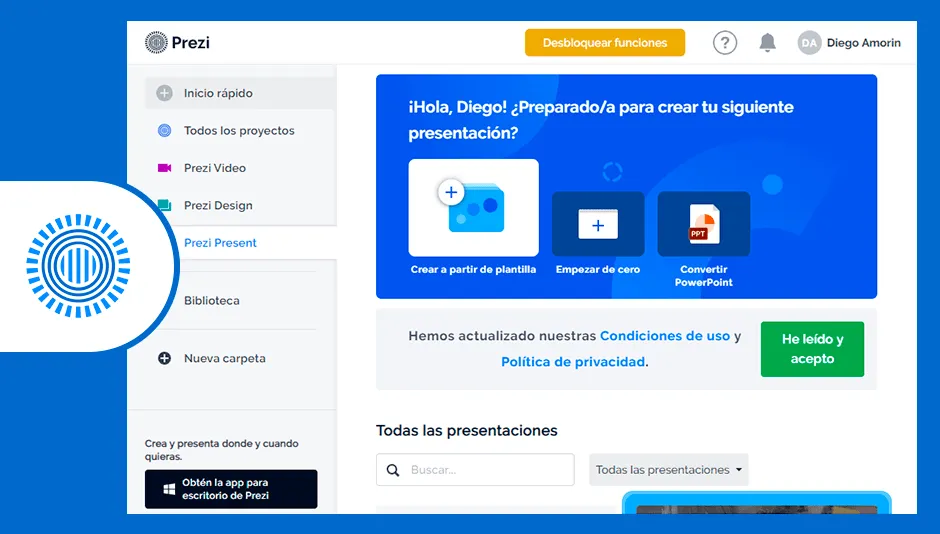Open Biblioteca in sidebar
The image size is (940, 534).
click(212, 300)
